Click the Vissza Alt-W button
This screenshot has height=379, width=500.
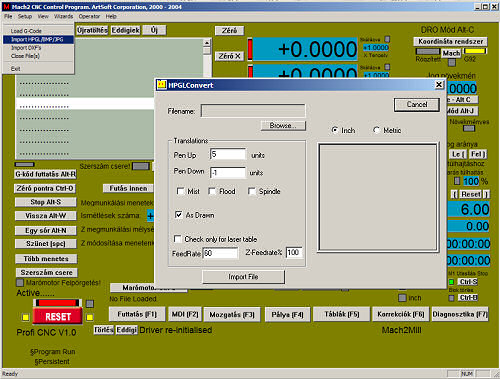[45, 216]
